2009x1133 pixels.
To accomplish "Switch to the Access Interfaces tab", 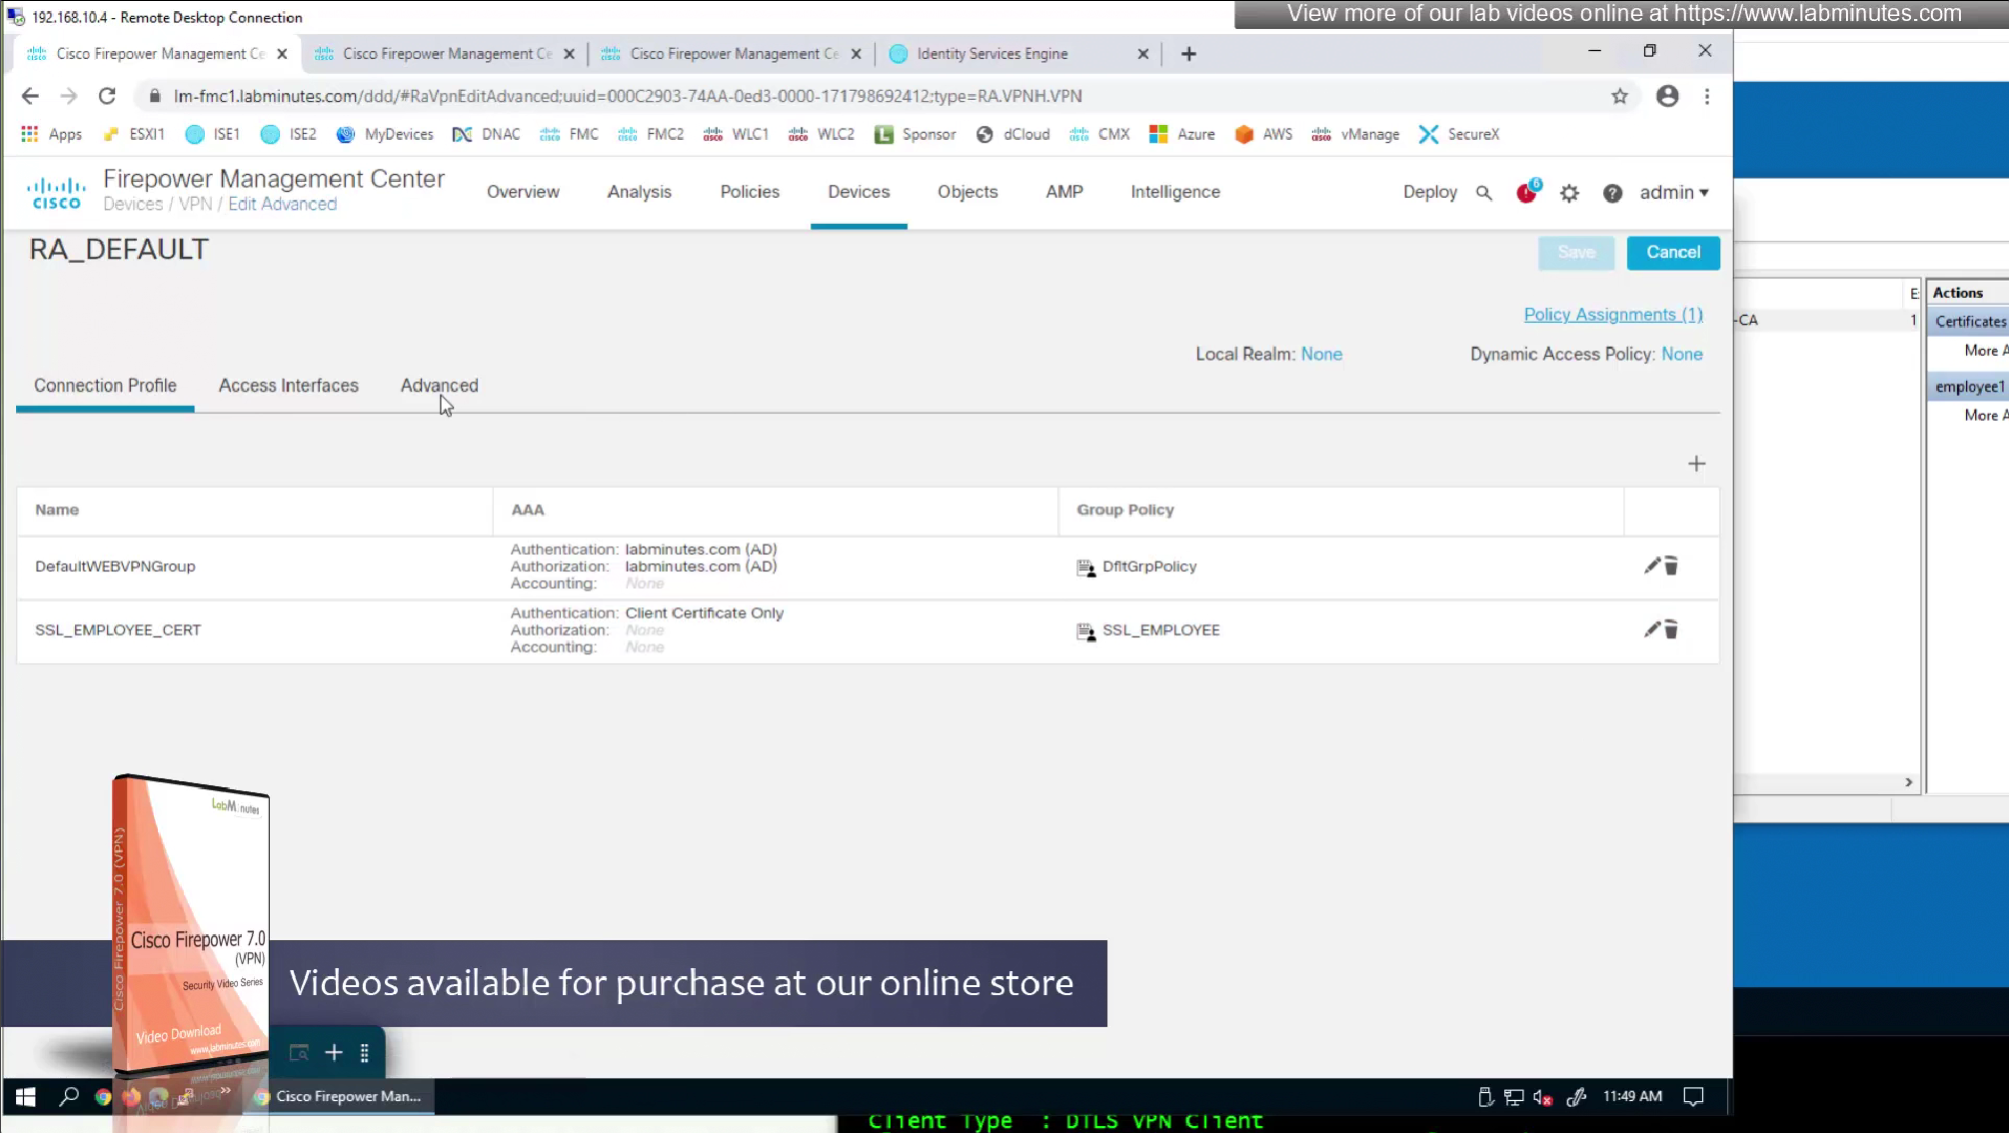I will pos(288,385).
